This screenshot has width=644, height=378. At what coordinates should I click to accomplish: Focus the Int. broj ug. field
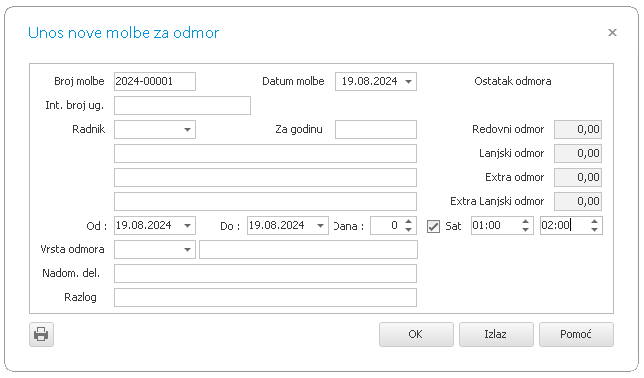click(182, 106)
